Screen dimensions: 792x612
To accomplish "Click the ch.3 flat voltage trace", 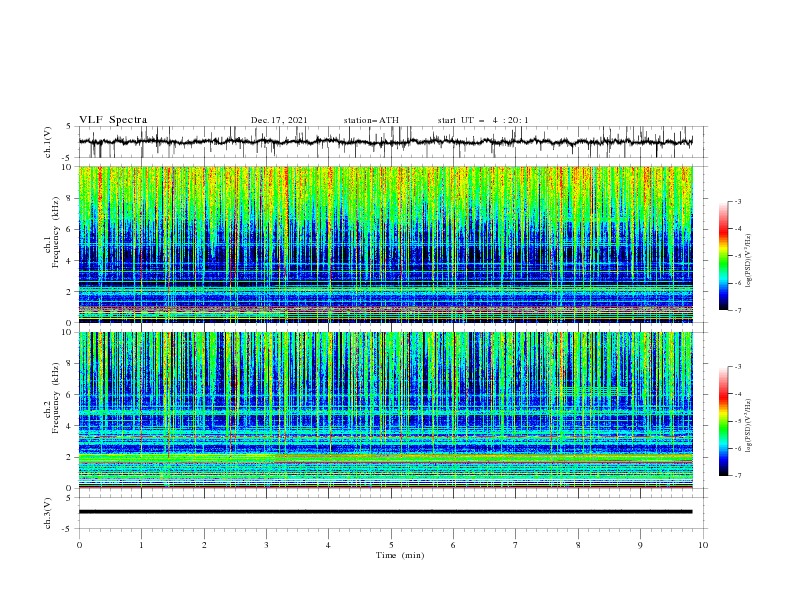I will pyautogui.click(x=385, y=512).
